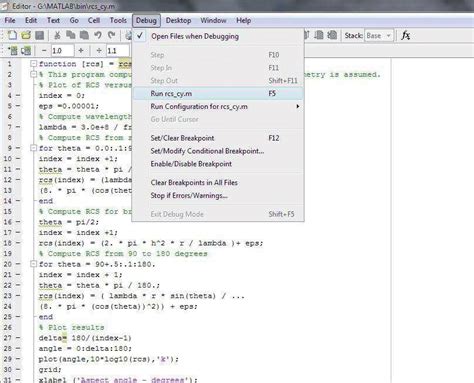Collapse the for loop fold on line 20
Viewport: 474px width, 383px height.
pos(33,264)
